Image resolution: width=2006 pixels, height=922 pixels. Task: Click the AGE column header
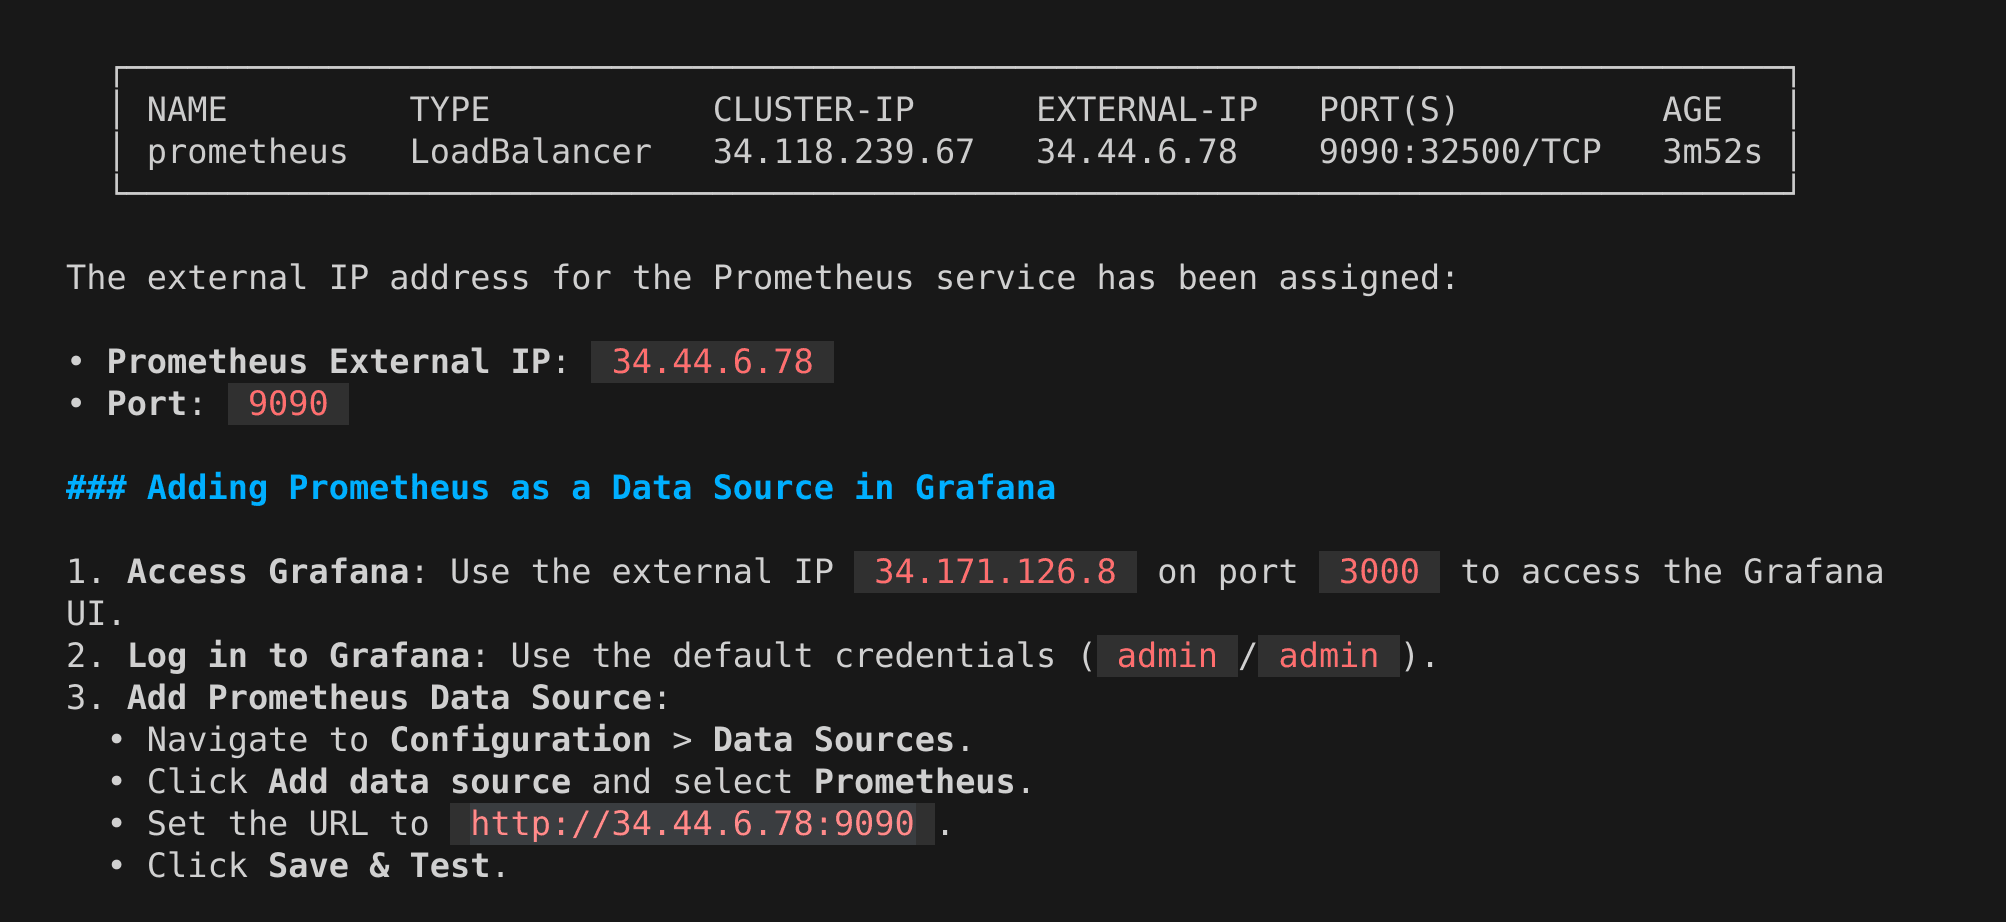tap(1692, 110)
